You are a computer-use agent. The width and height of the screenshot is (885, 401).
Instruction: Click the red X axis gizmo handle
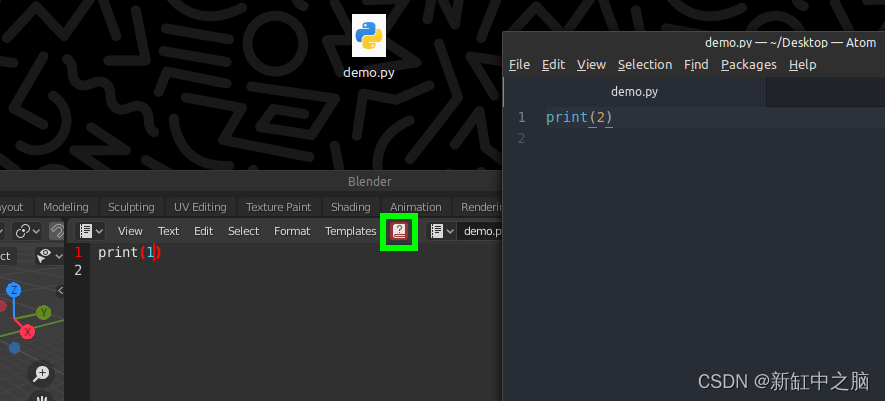pyautogui.click(x=27, y=332)
